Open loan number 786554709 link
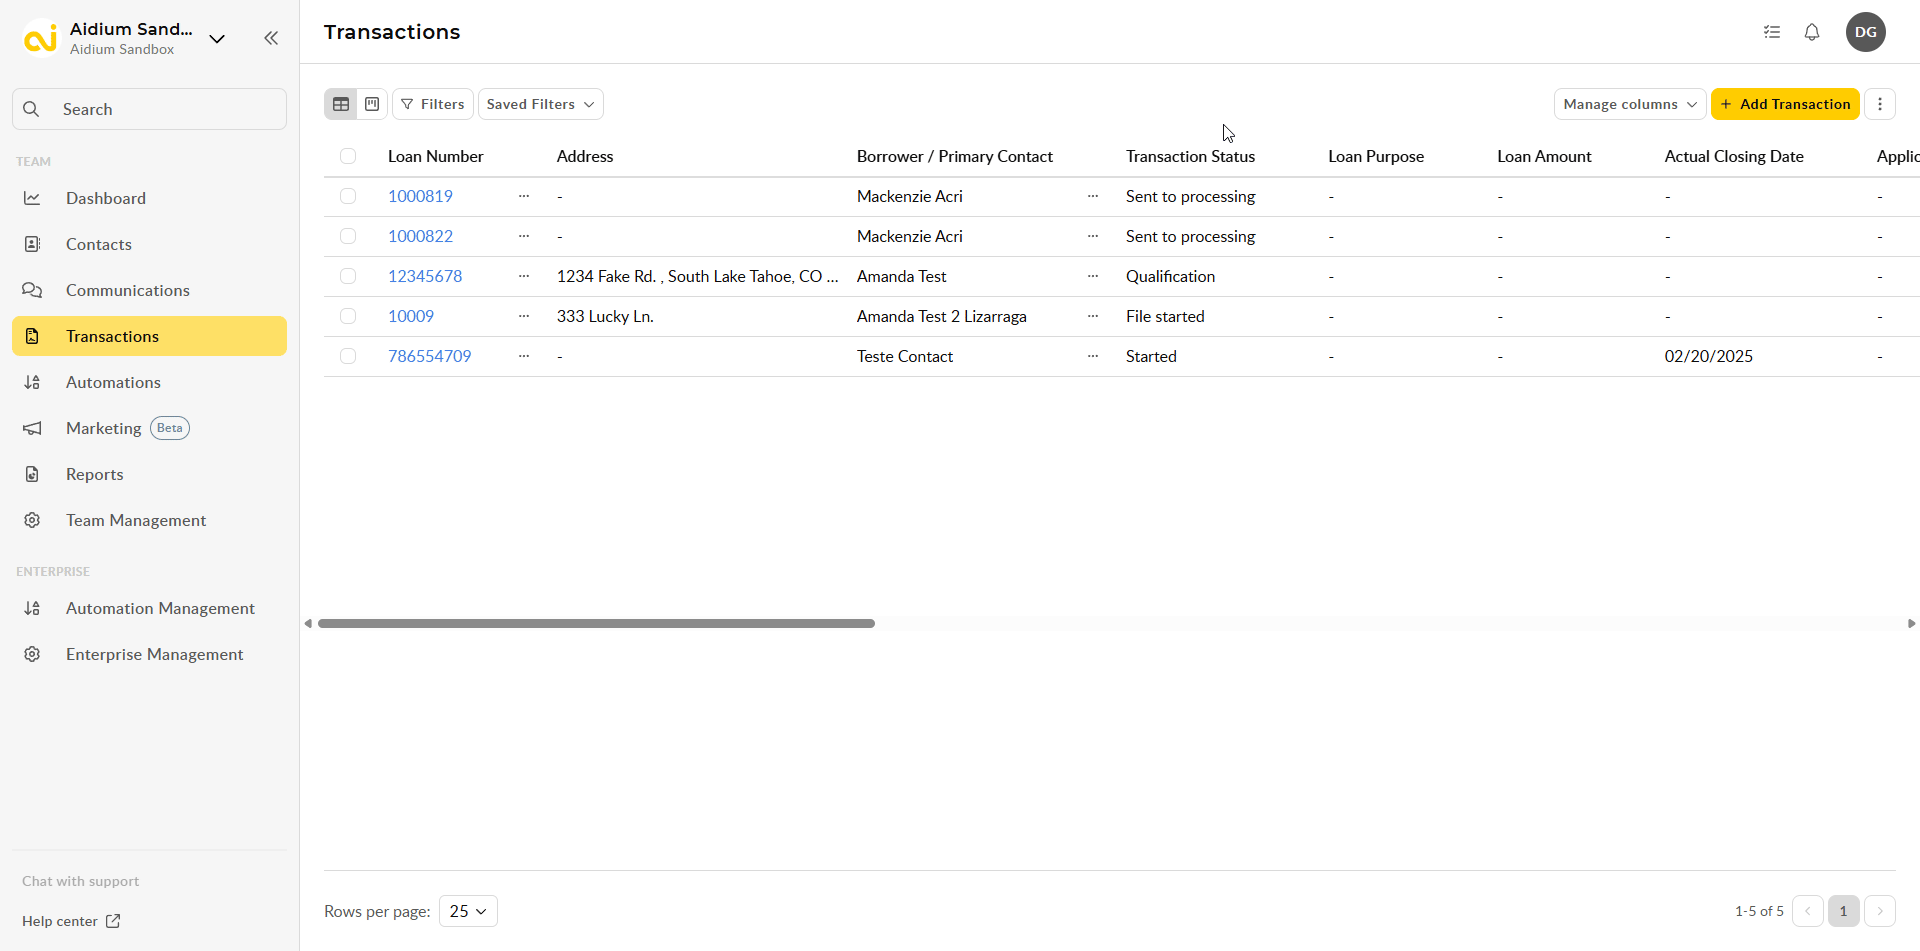Viewport: 1920px width, 951px height. [x=429, y=356]
